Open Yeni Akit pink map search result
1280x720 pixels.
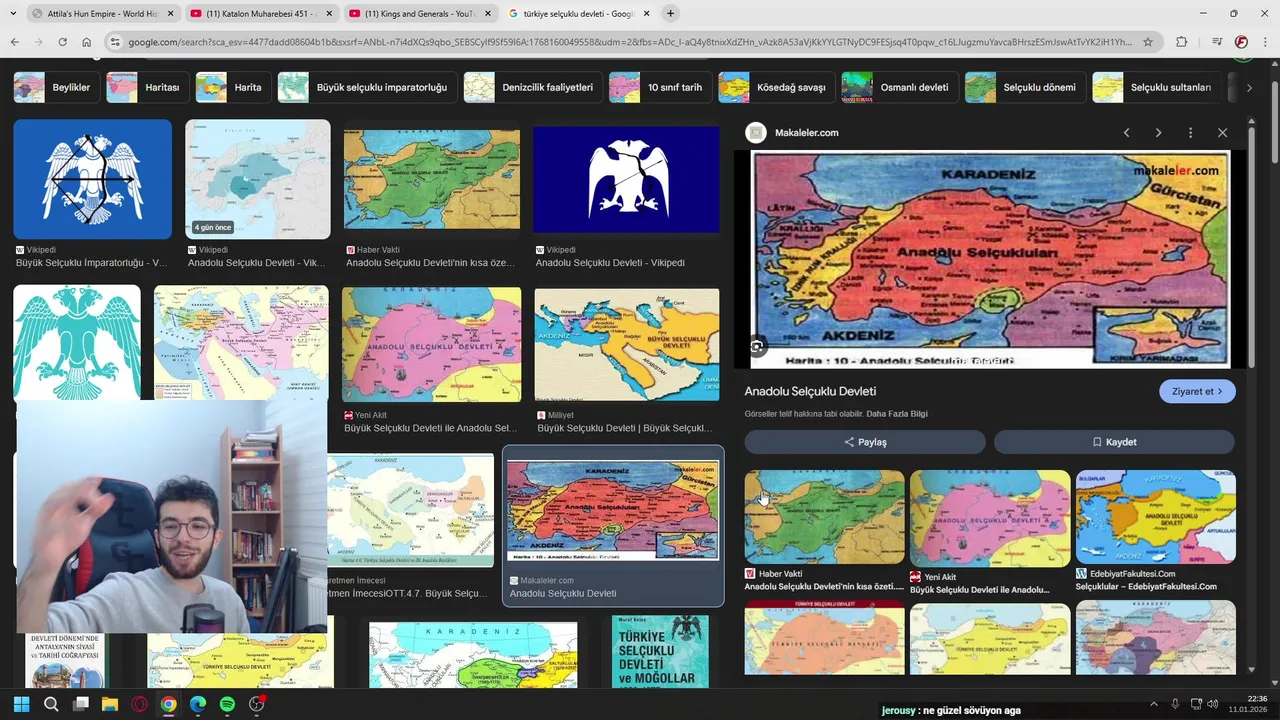(x=431, y=345)
